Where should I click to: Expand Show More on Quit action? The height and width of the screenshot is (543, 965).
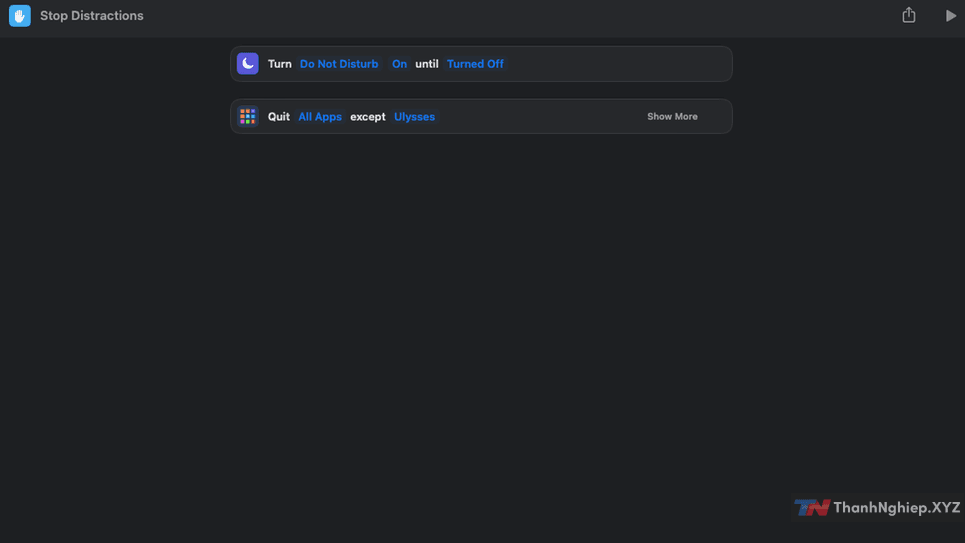[x=672, y=116]
